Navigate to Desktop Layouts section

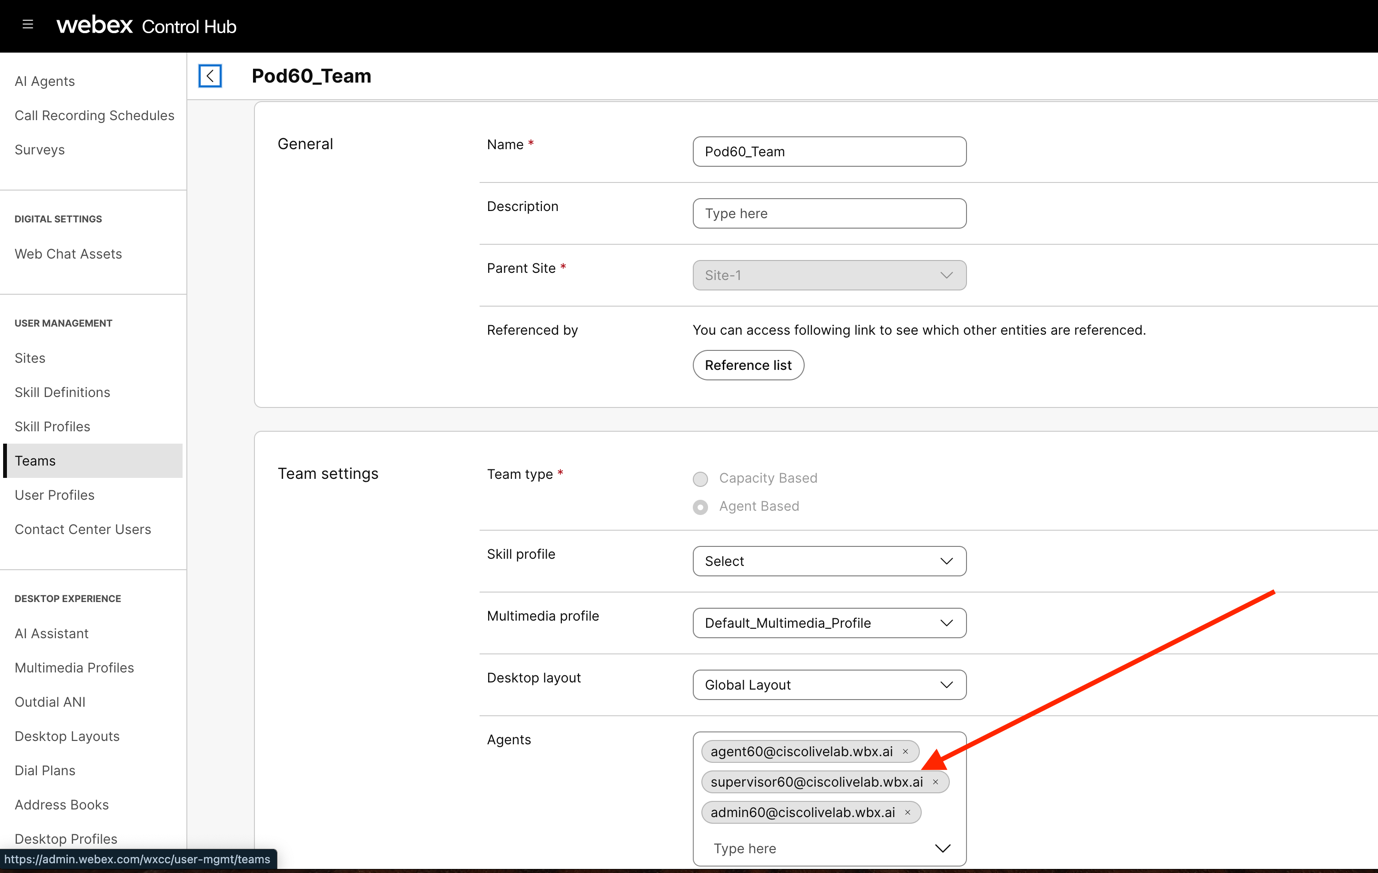tap(67, 737)
